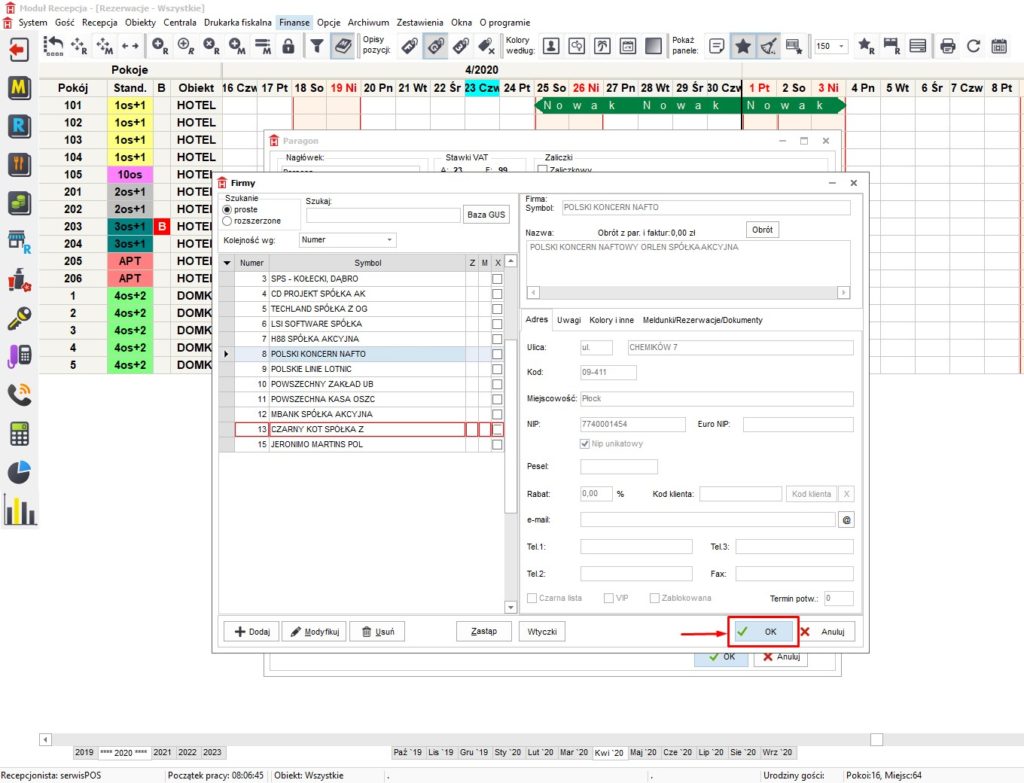Image resolution: width=1024 pixels, height=783 pixels.
Task: Click the printer icon in the toolbar
Action: coord(947,46)
